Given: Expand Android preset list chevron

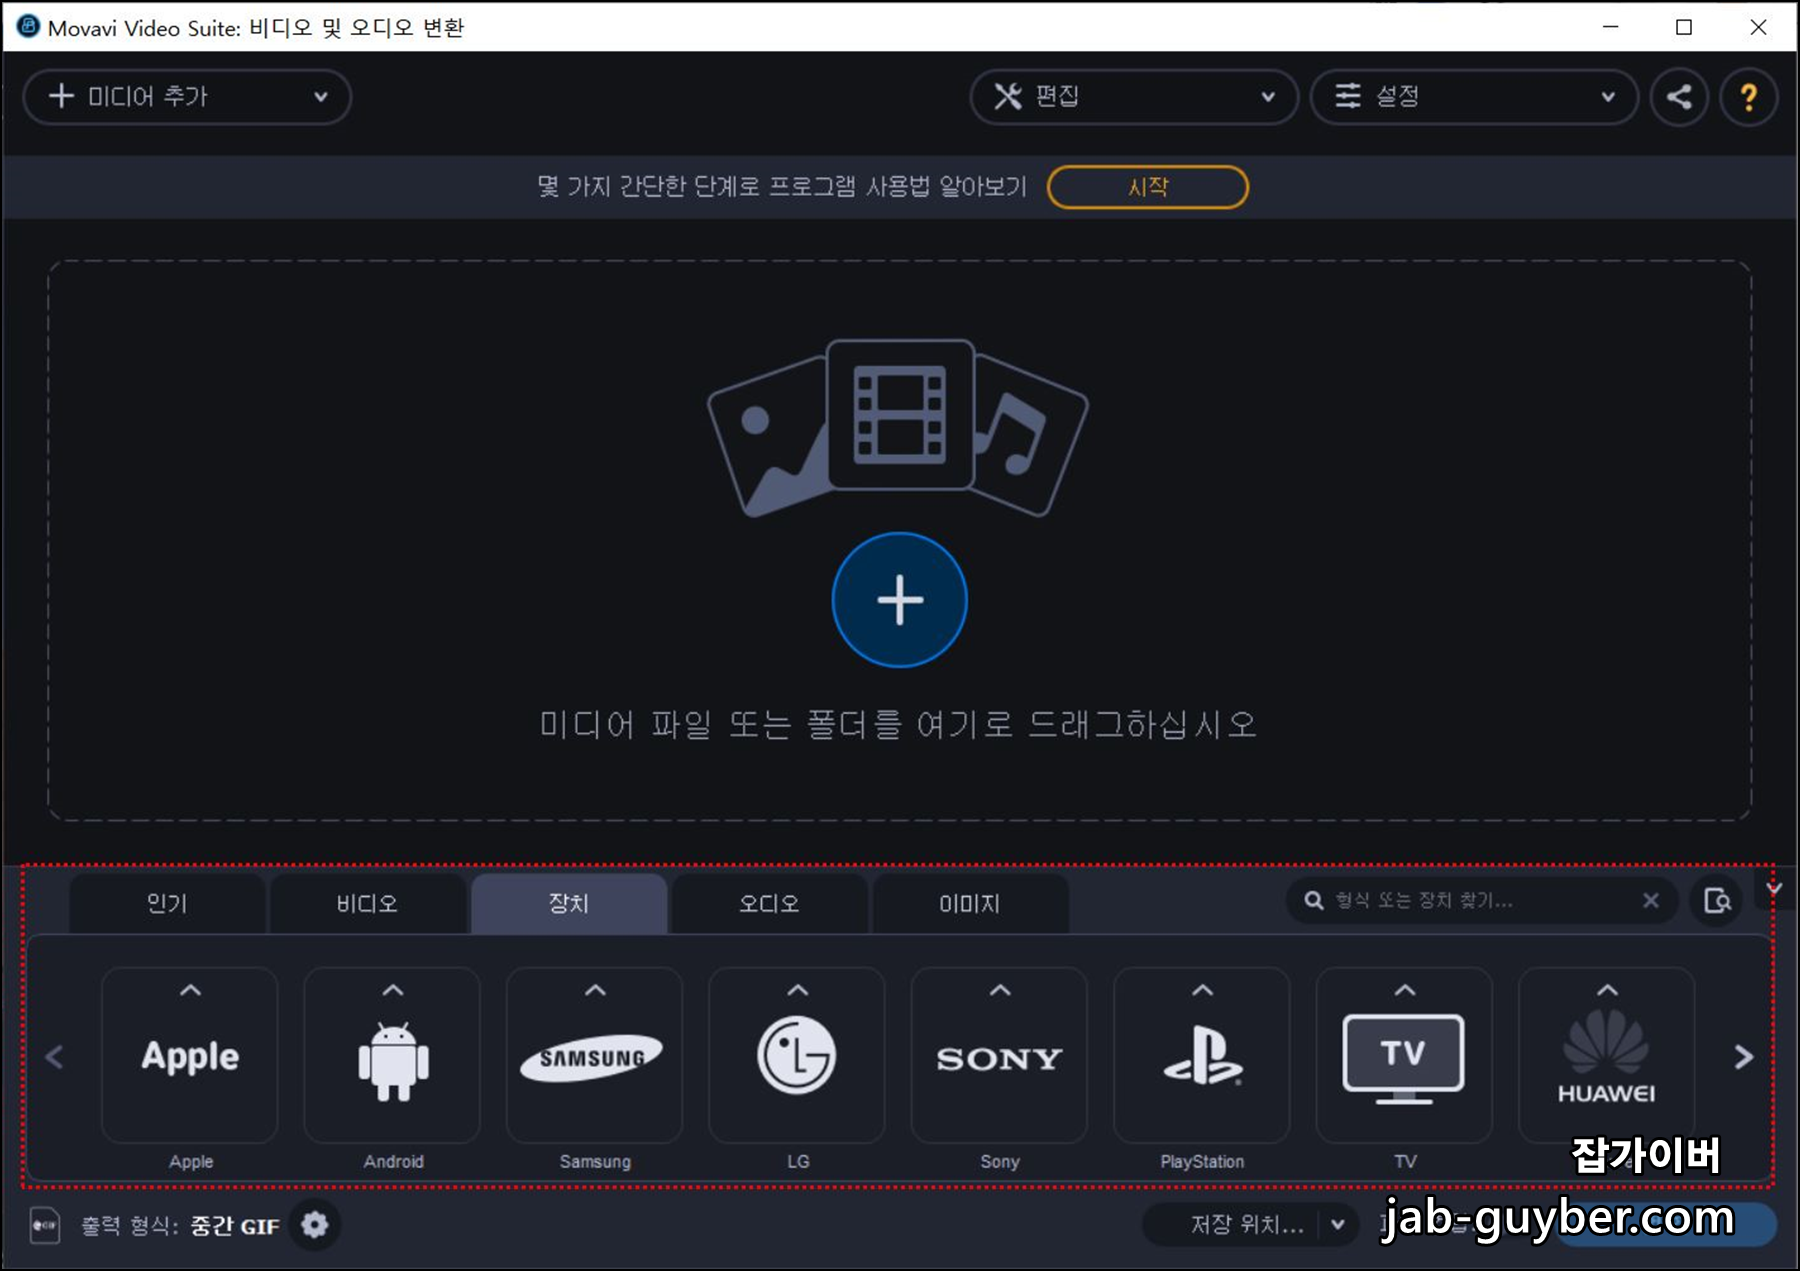Looking at the screenshot, I should (393, 990).
